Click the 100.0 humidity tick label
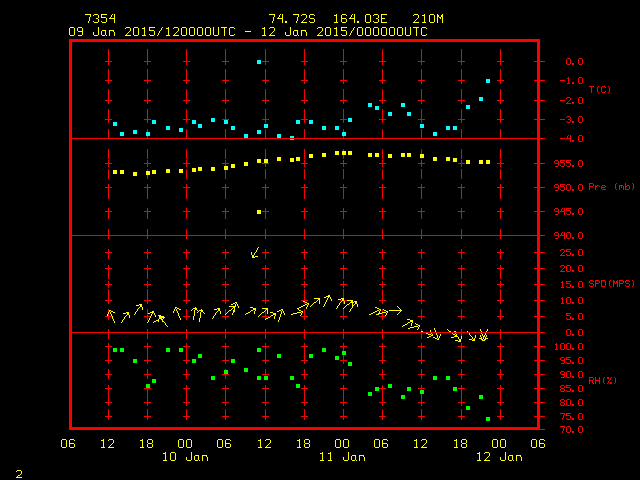640x480 pixels. (569, 347)
